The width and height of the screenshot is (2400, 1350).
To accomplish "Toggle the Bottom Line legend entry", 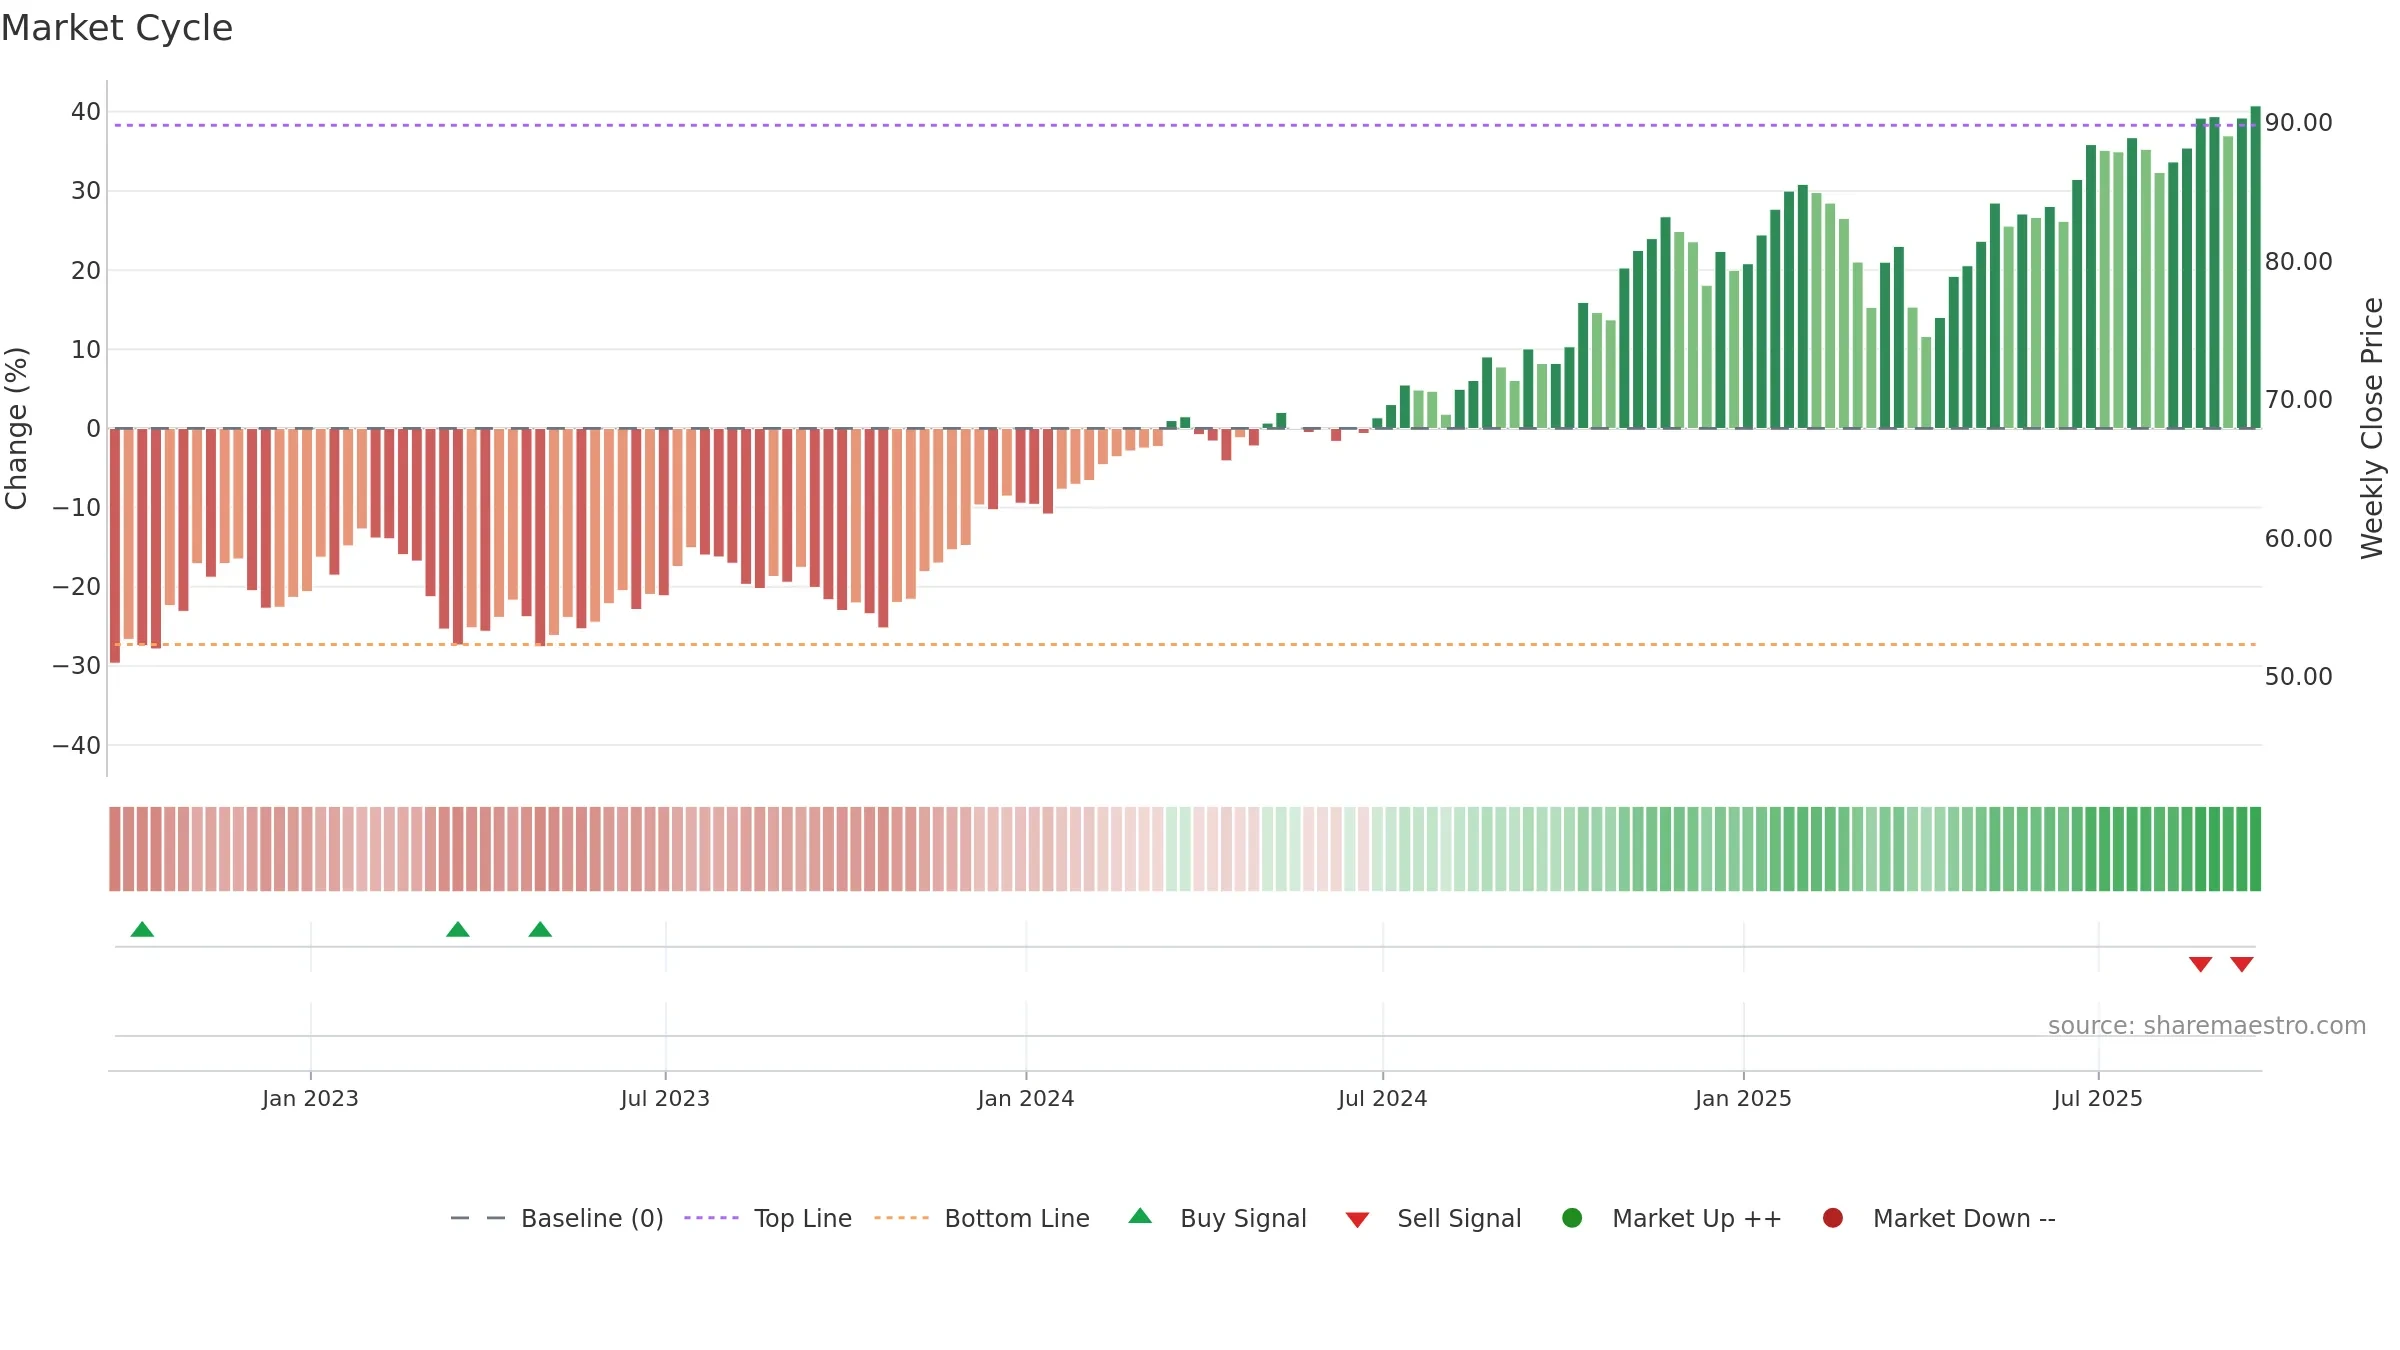I will [982, 1218].
